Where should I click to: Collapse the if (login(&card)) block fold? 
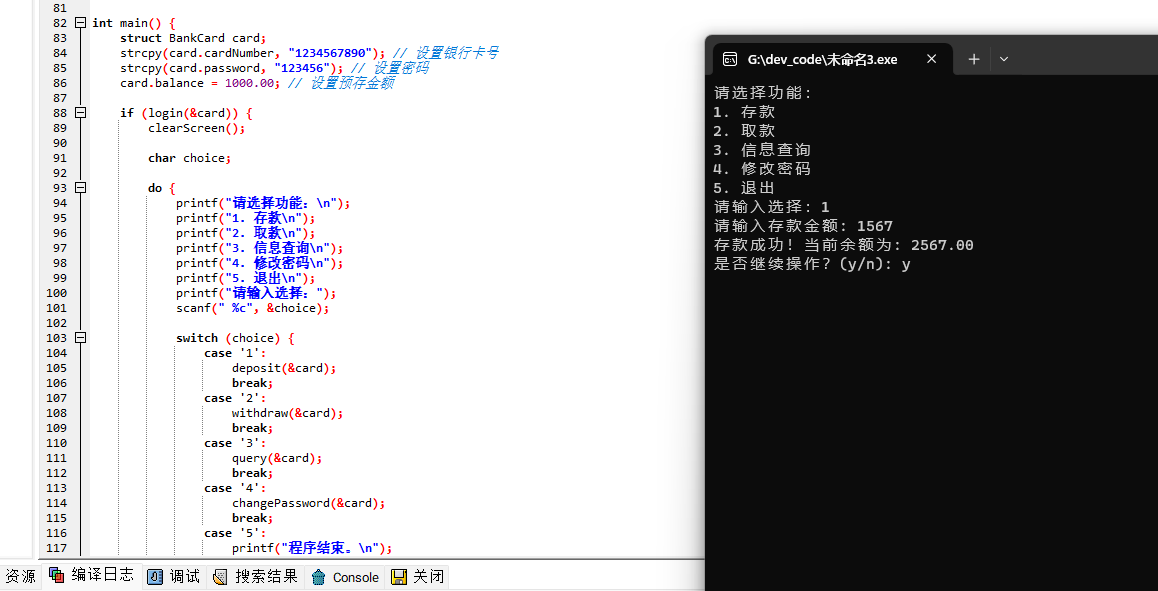80,113
